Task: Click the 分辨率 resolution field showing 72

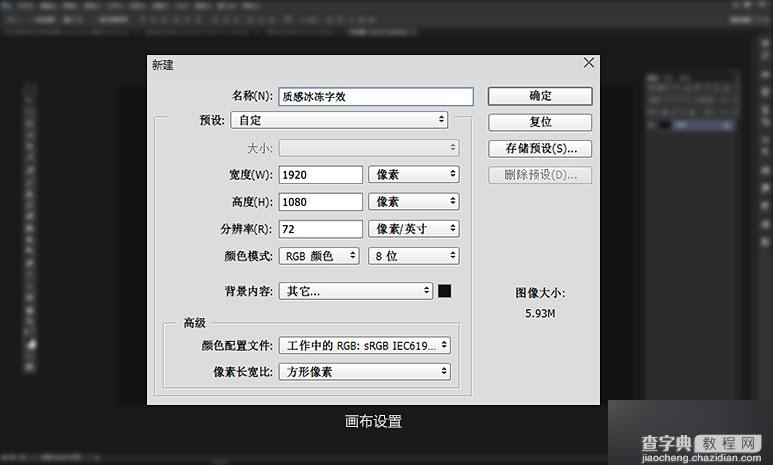Action: (320, 228)
